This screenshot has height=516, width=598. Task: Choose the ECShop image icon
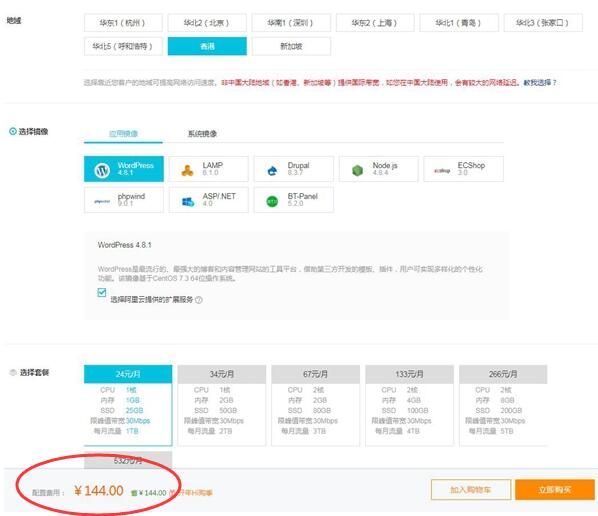(442, 170)
